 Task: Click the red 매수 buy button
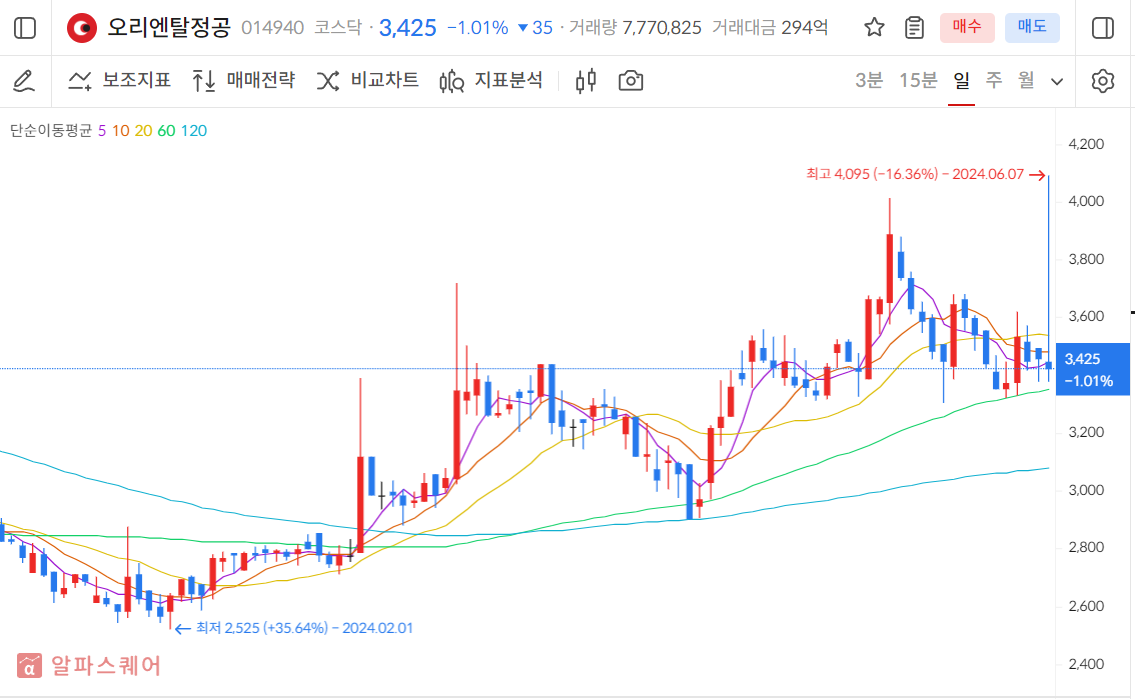(x=967, y=27)
